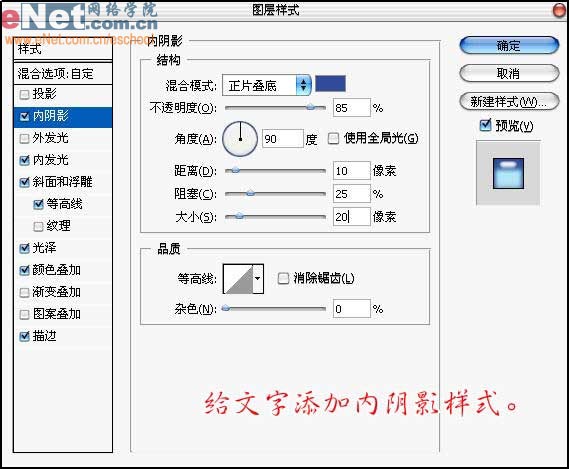Enable 使用全局光 checkbox
This screenshot has width=569, height=469.
pyautogui.click(x=333, y=138)
